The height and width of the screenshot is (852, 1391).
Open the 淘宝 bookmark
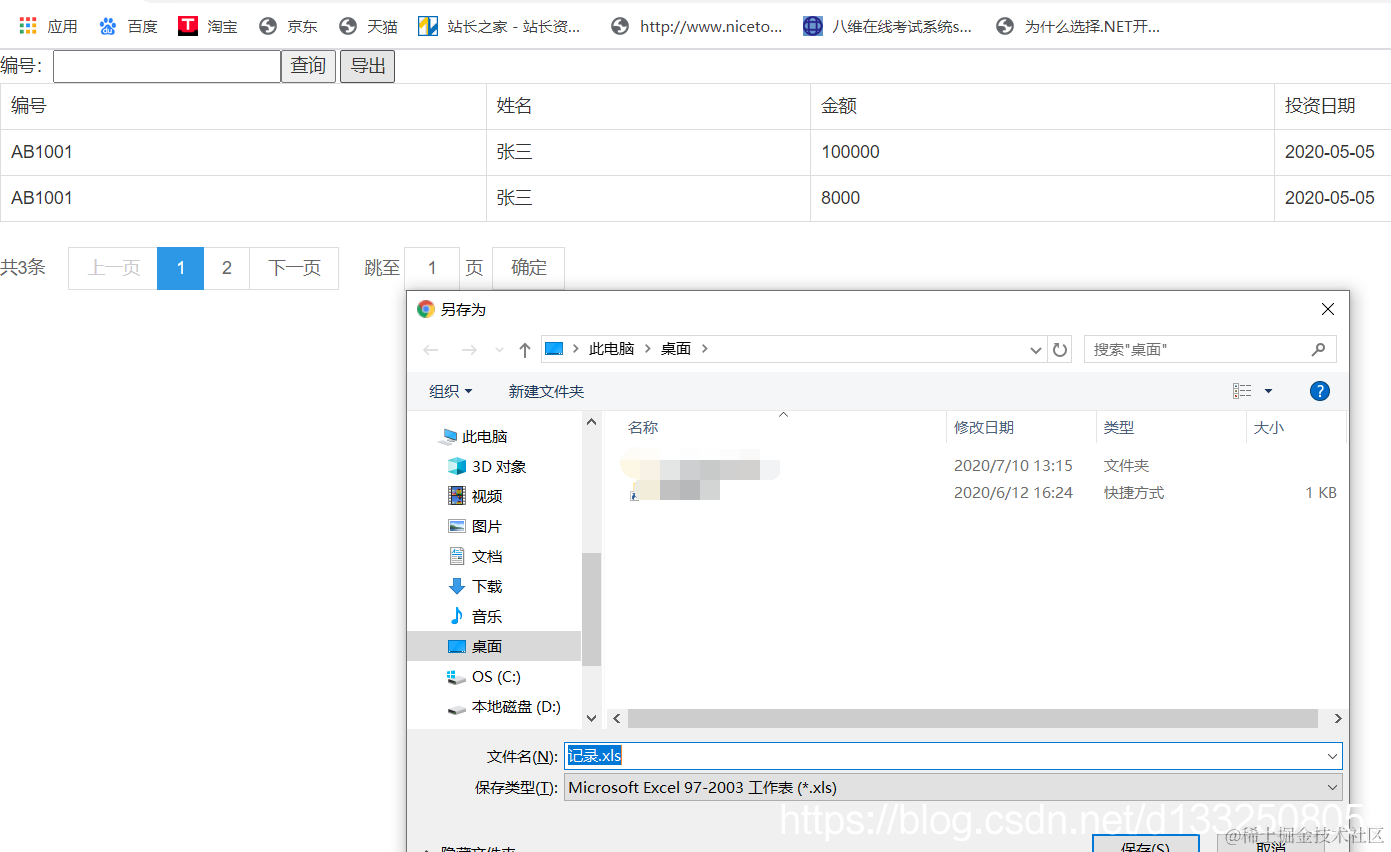click(208, 26)
